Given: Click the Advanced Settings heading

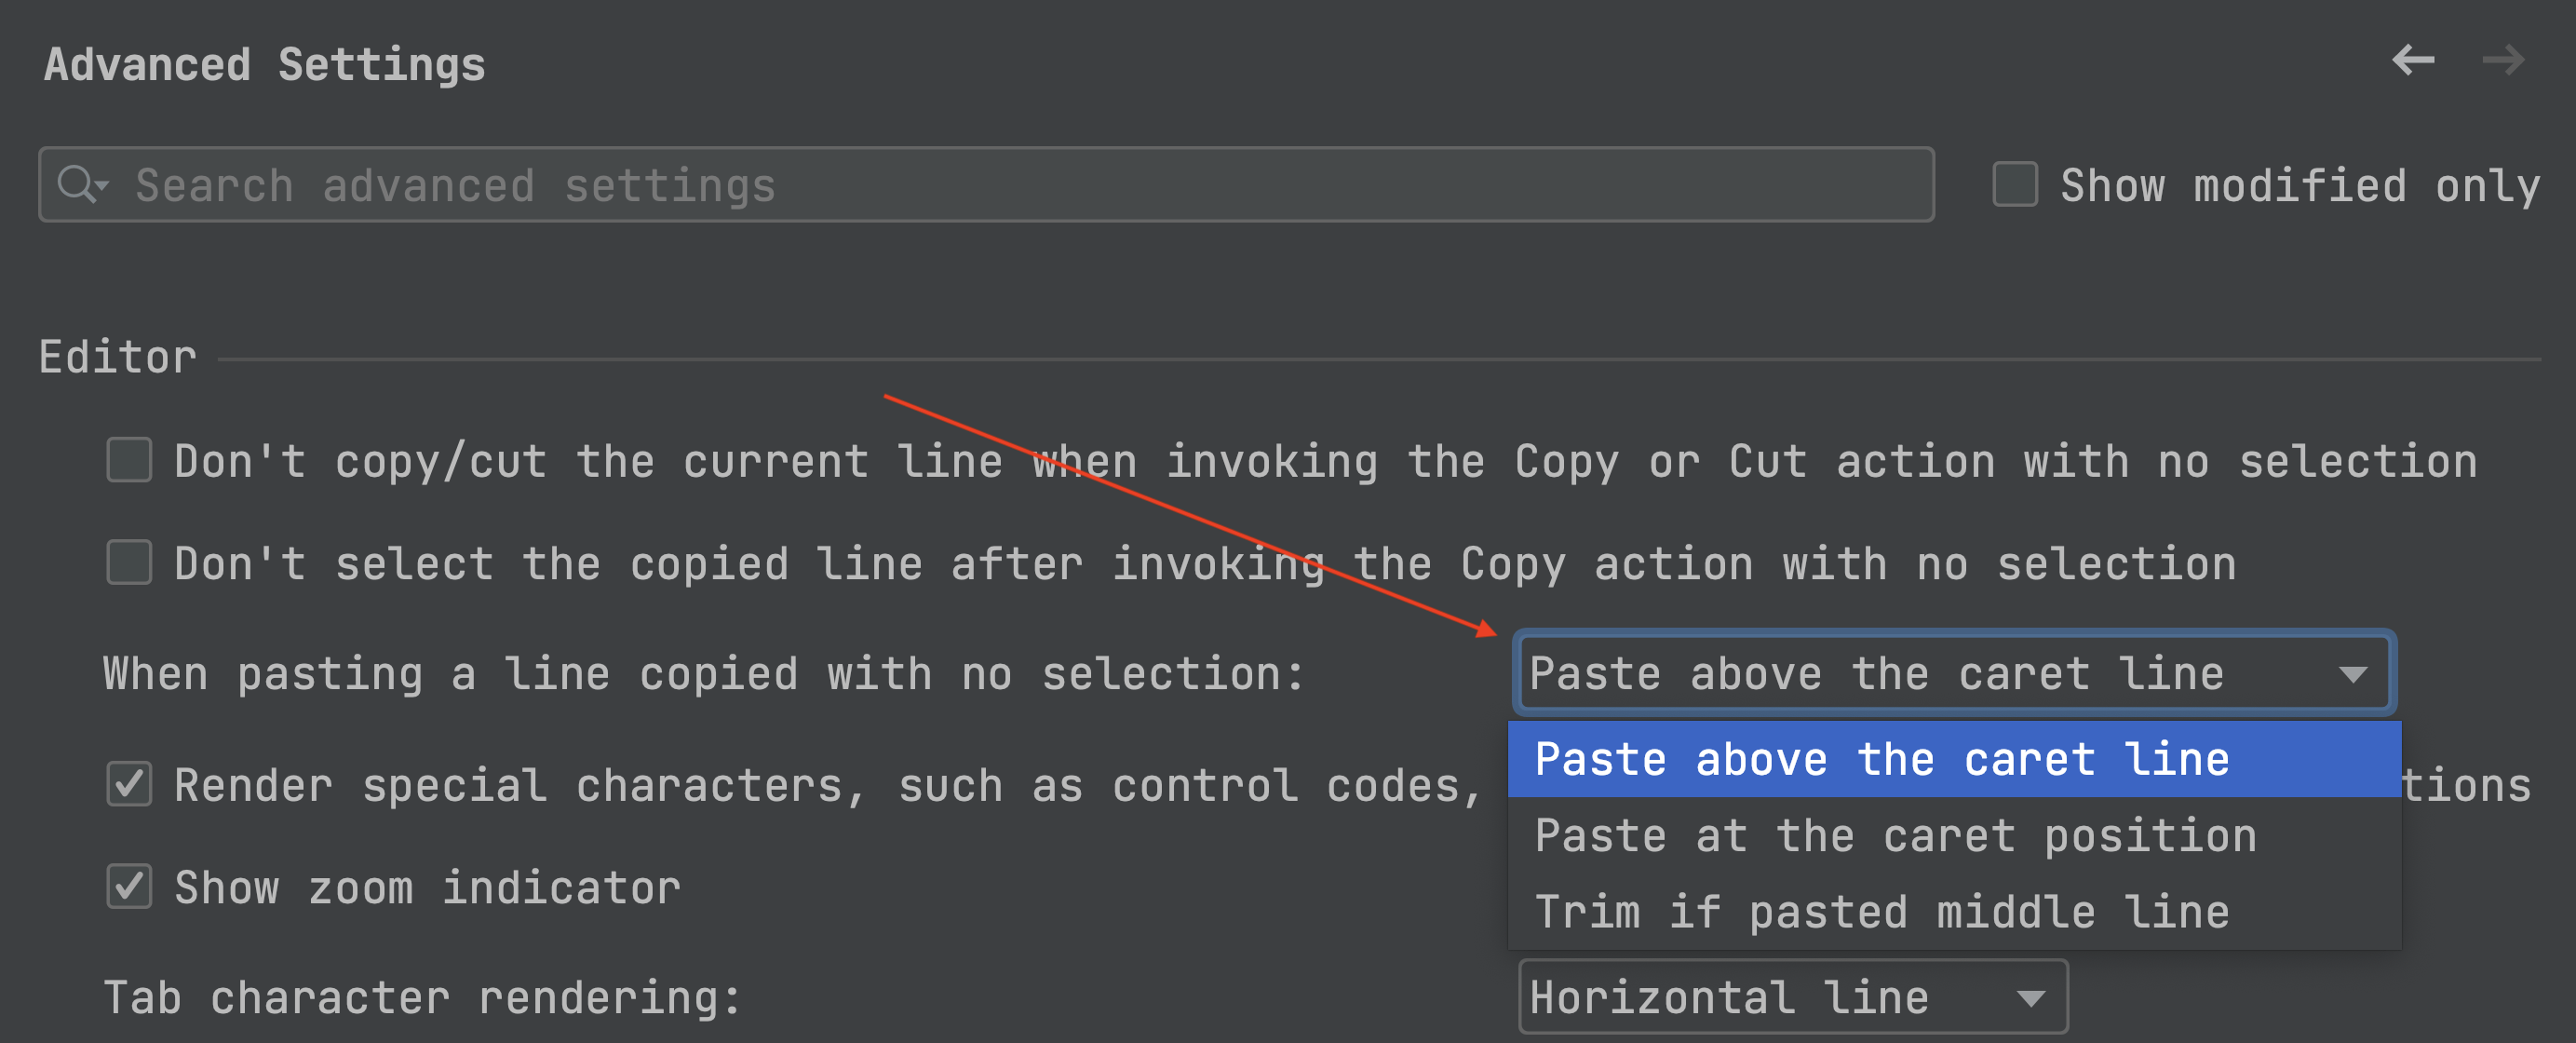Looking at the screenshot, I should pyautogui.click(x=265, y=65).
